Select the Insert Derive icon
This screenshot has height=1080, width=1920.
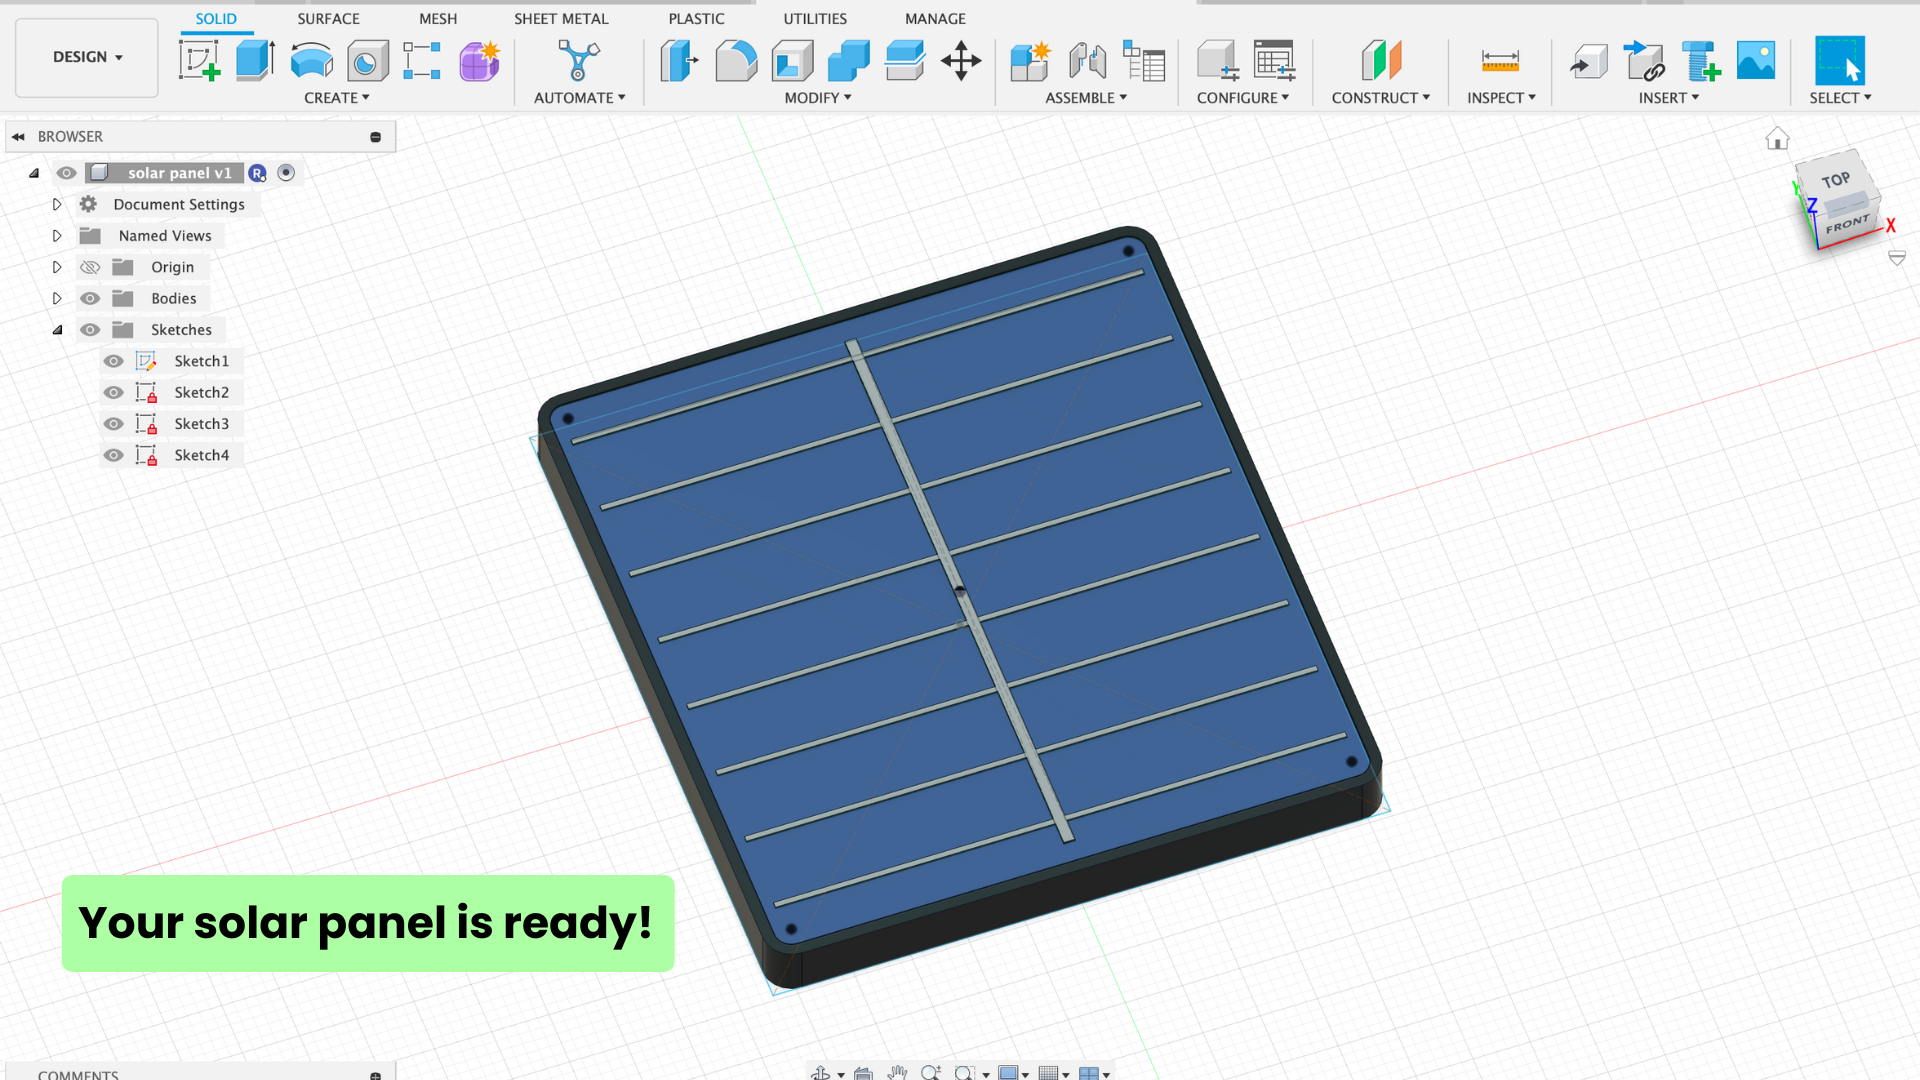(x=1588, y=61)
